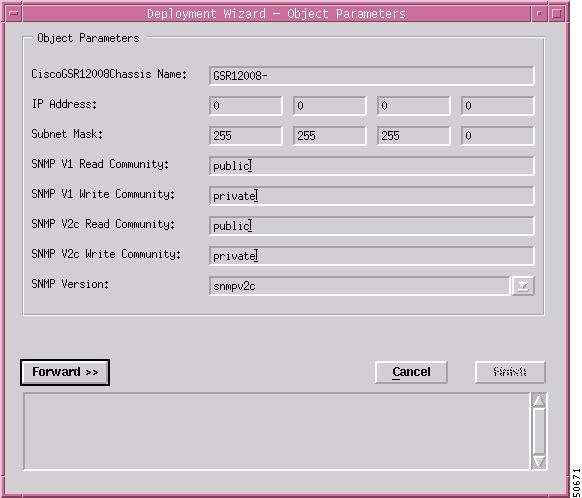Maximize the Deployment Wizard window
Viewport: 582px width, 498px height.
(557, 14)
